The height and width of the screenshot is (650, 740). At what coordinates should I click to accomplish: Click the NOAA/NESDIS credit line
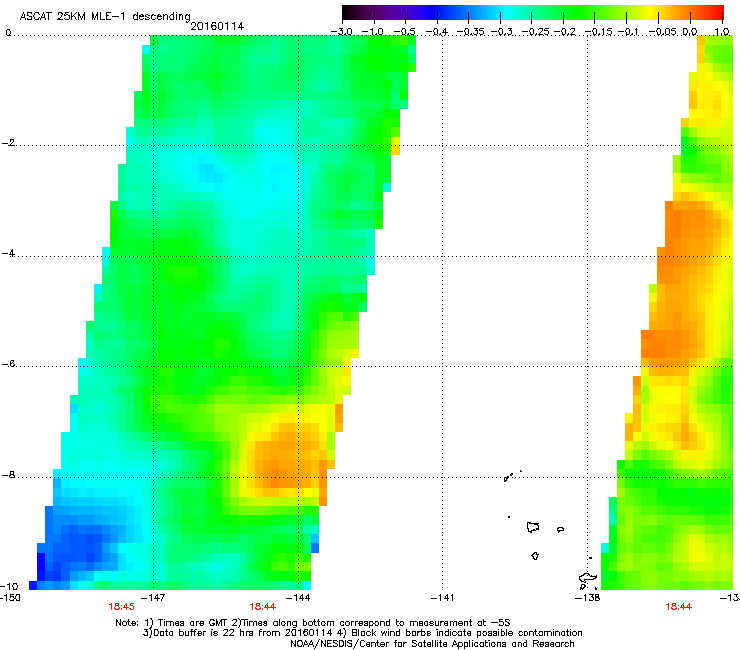tap(432, 644)
